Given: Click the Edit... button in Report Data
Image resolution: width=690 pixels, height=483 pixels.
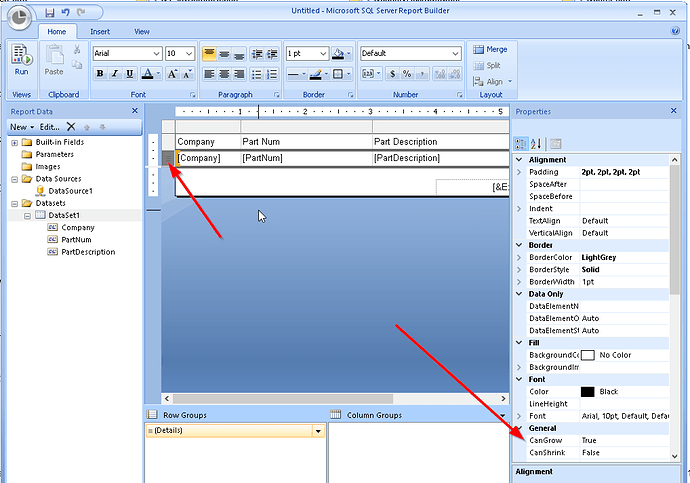Looking at the screenshot, I should click(50, 127).
